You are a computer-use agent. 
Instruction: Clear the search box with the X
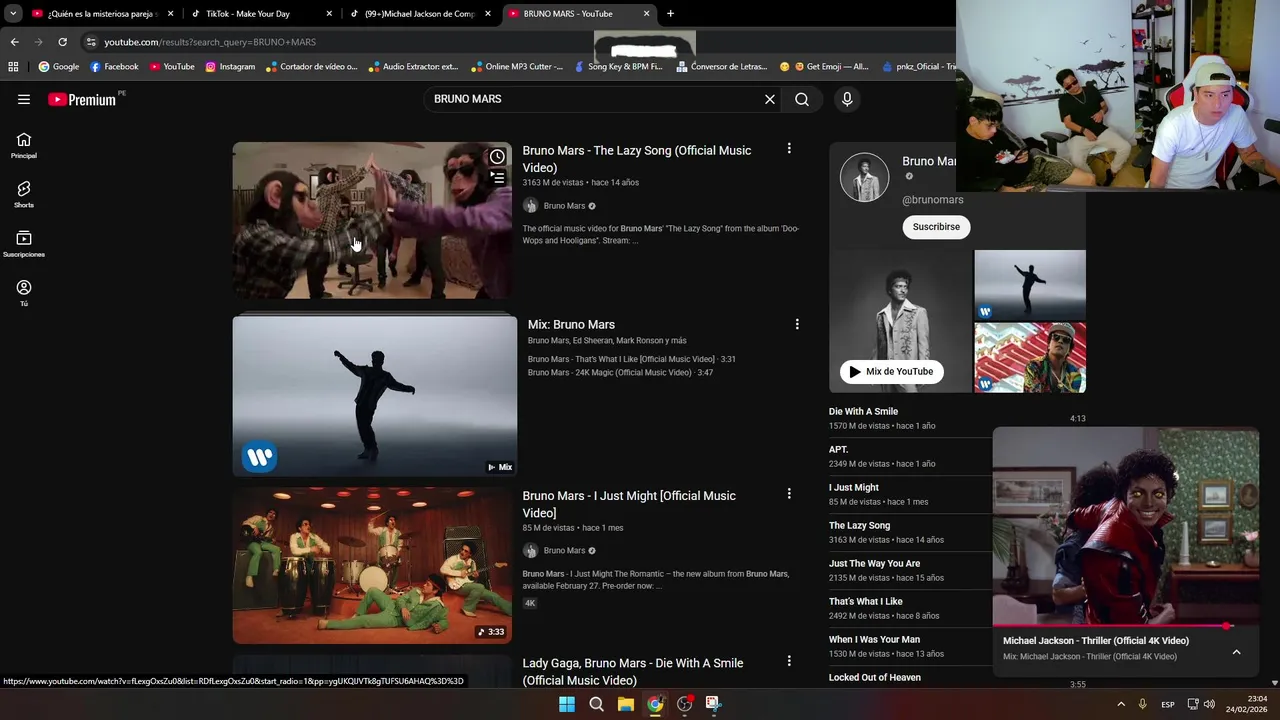pyautogui.click(x=770, y=99)
